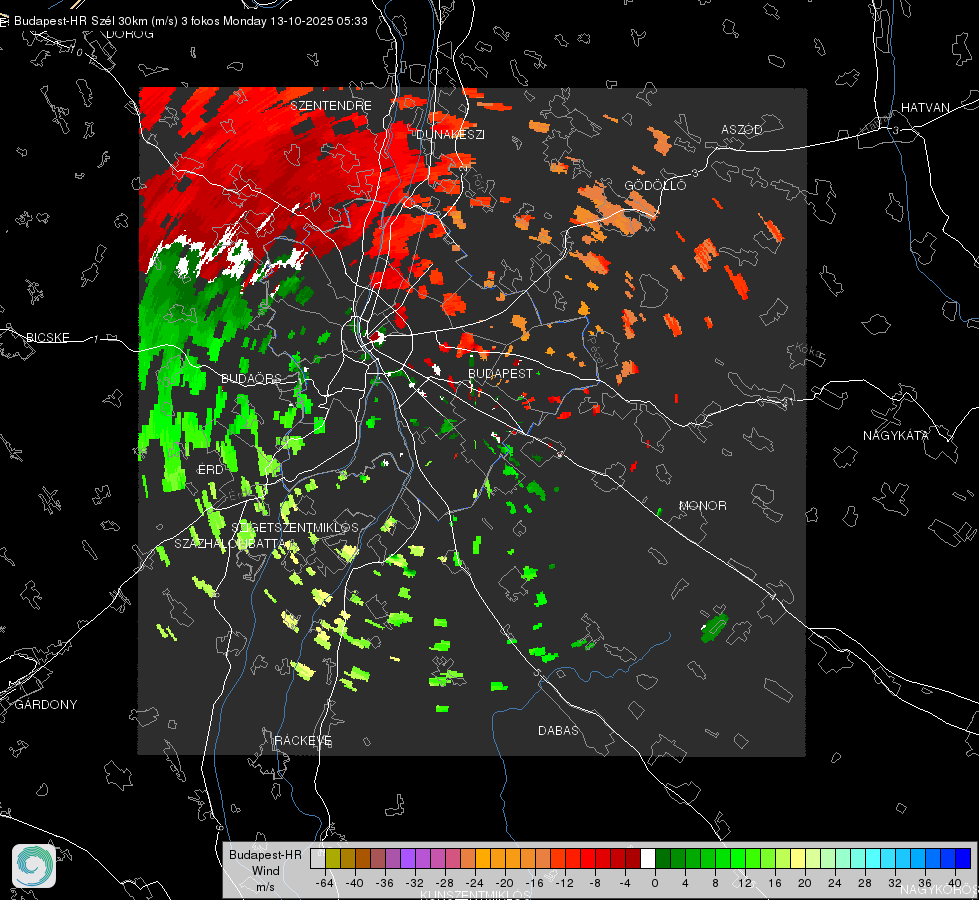
Task: Click the 'BICSKE' map label
Action: [x=47, y=337]
